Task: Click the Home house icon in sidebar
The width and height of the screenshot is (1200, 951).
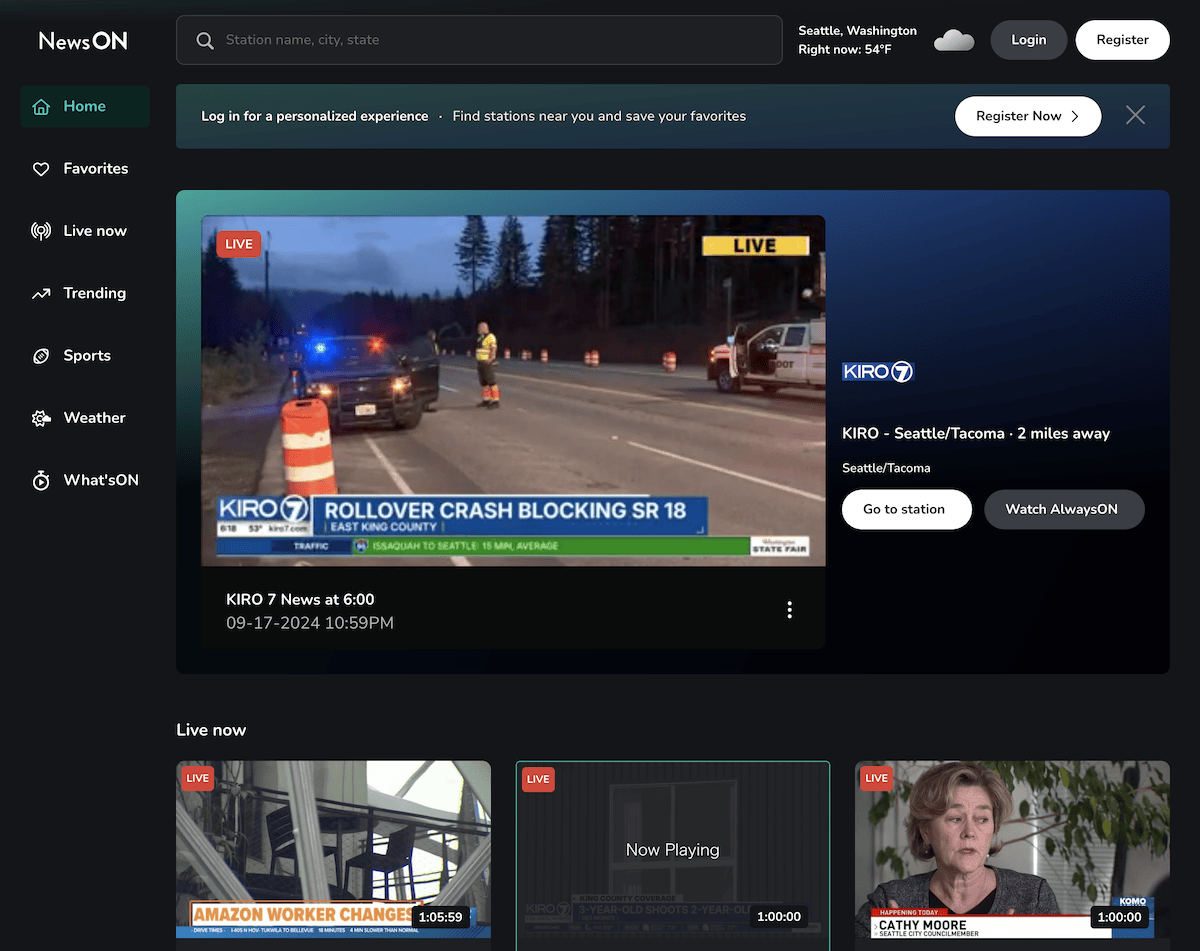Action: [41, 107]
